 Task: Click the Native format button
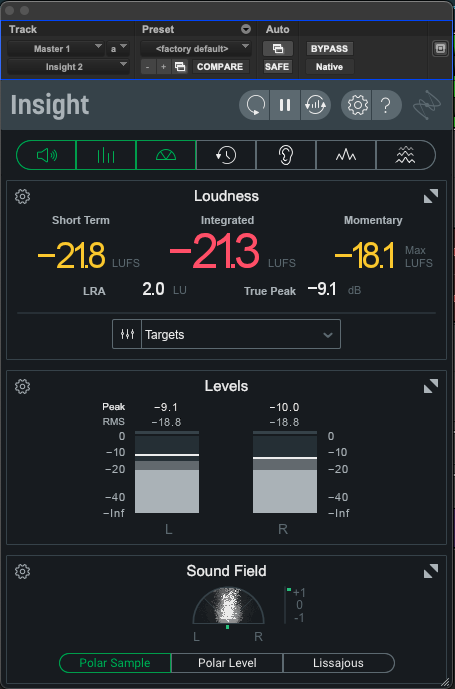pos(329,67)
